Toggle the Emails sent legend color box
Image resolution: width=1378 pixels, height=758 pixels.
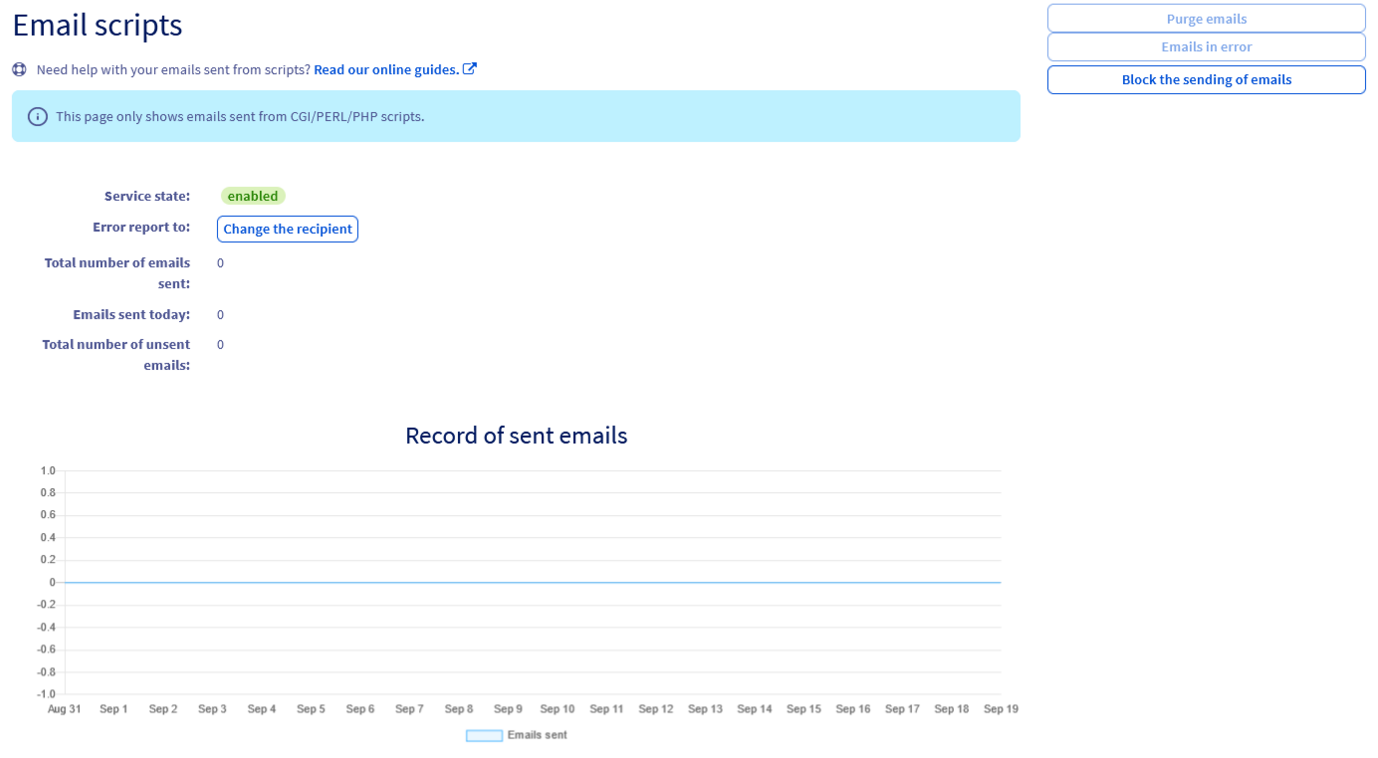coord(484,735)
